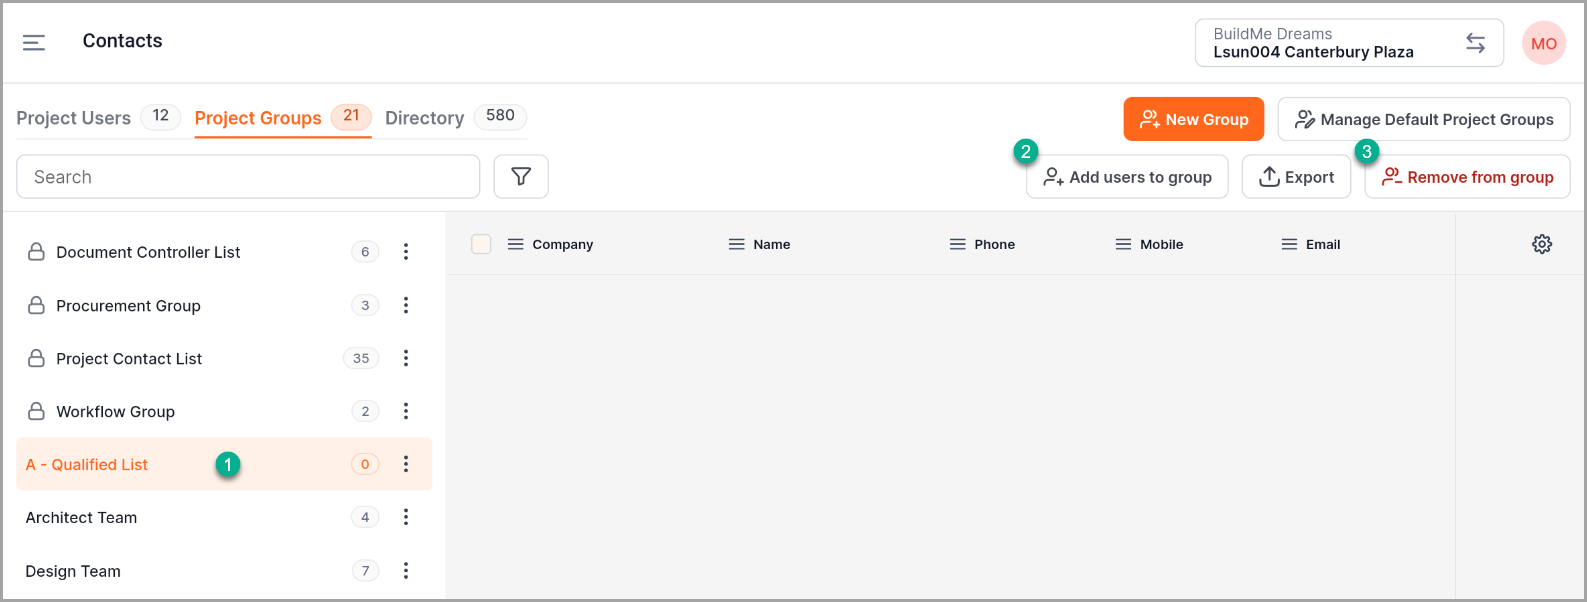1587x602 pixels.
Task: Click the Company column menu icon
Action: click(516, 244)
